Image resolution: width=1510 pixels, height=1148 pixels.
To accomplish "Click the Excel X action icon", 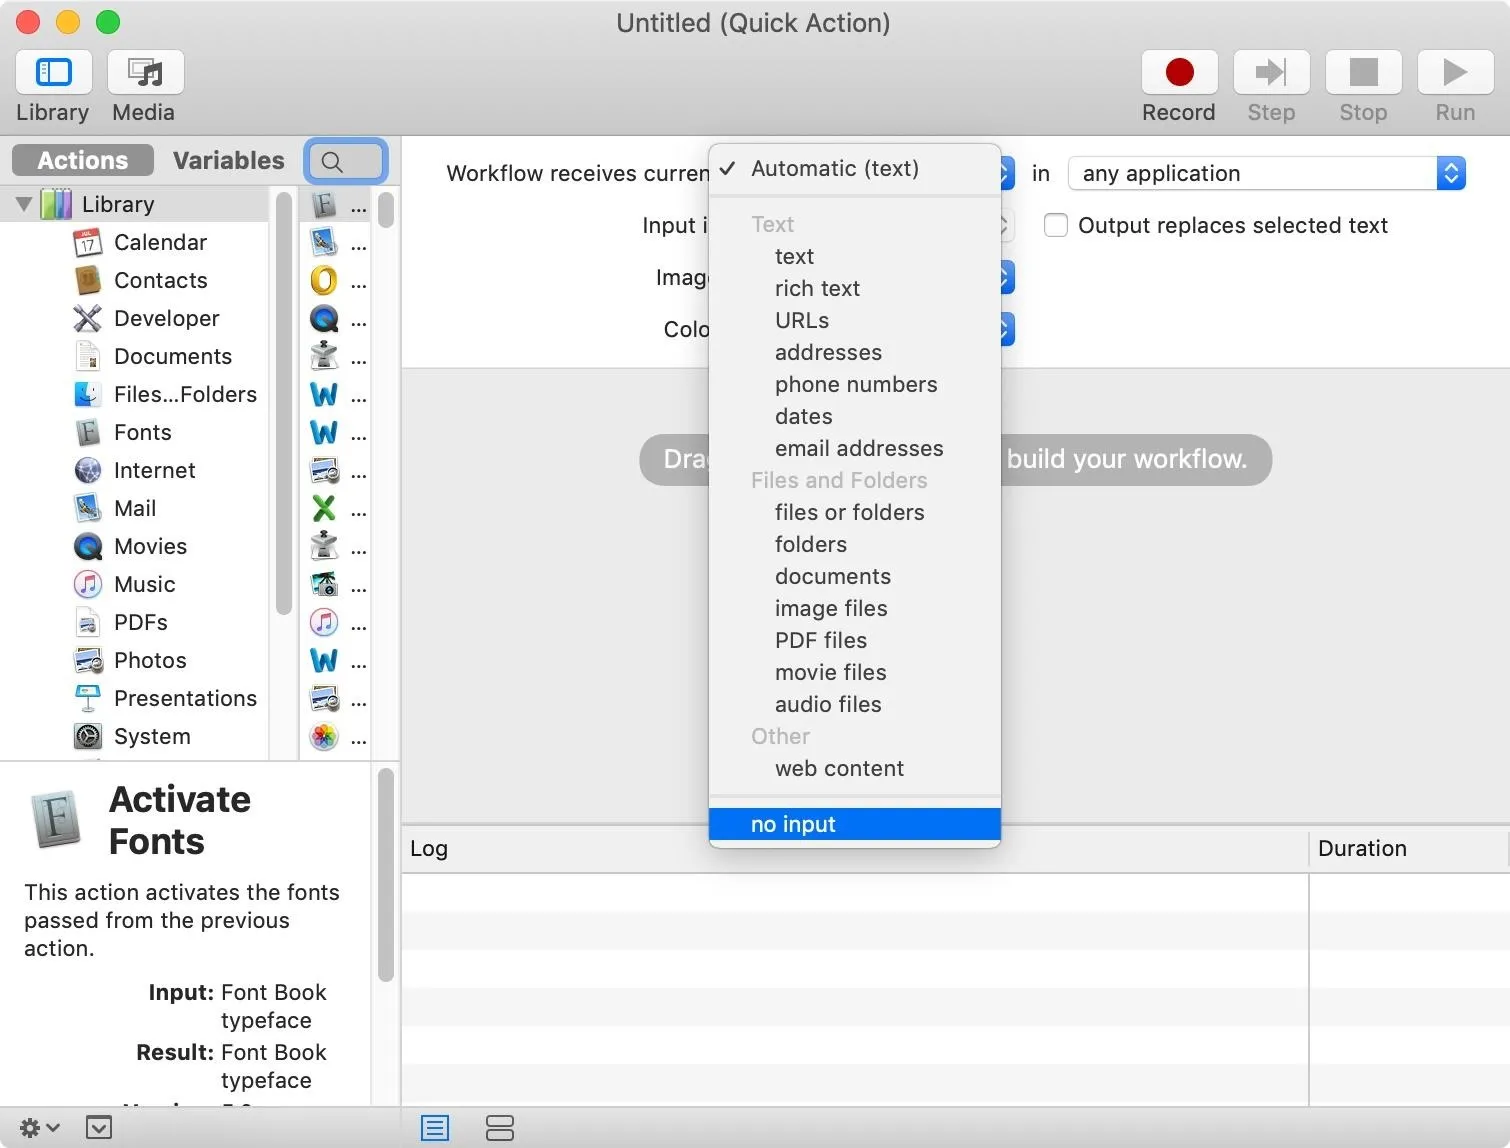I will pos(324,508).
